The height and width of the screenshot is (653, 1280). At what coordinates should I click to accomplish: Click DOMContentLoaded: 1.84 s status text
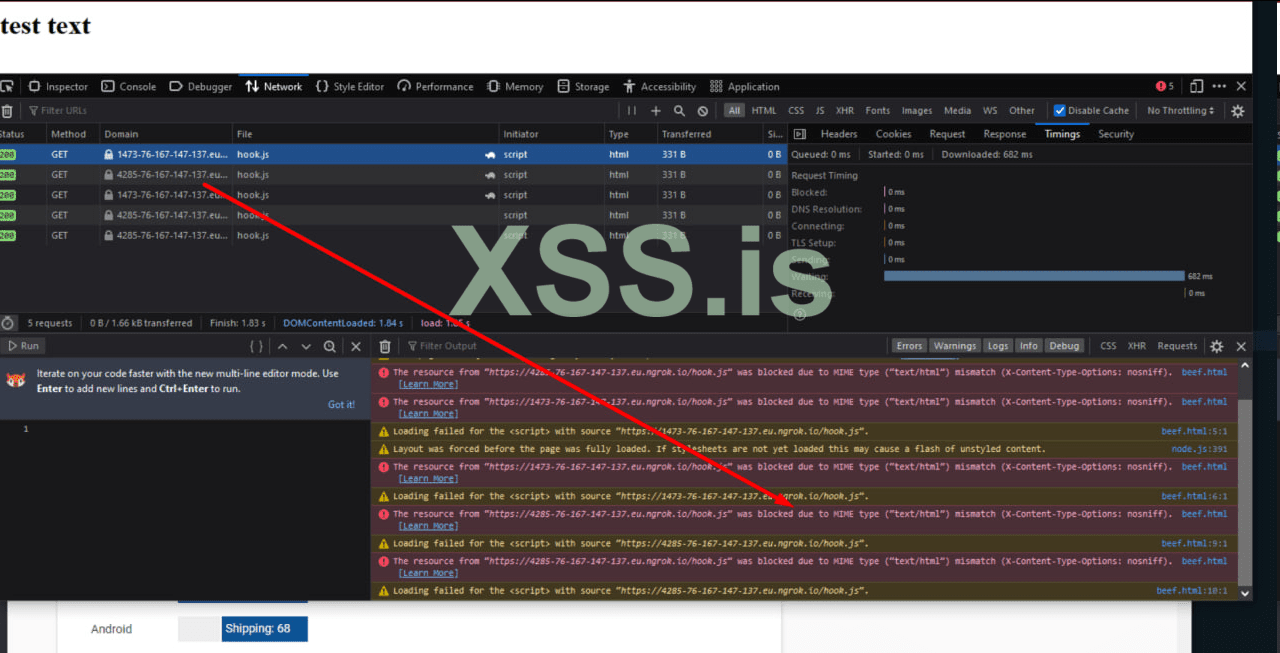(343, 323)
